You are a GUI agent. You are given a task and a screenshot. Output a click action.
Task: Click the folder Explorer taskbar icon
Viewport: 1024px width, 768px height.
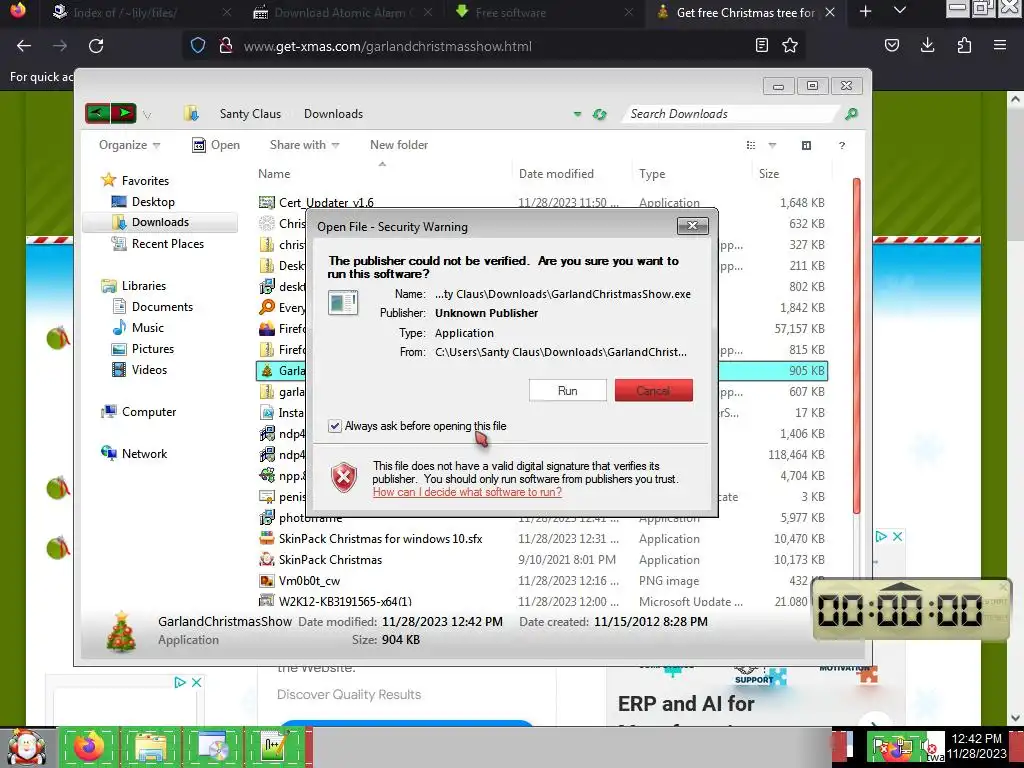pyautogui.click(x=150, y=747)
